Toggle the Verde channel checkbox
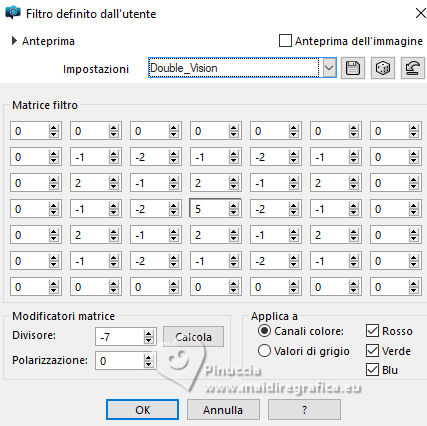This screenshot has width=427, height=426. (x=372, y=351)
